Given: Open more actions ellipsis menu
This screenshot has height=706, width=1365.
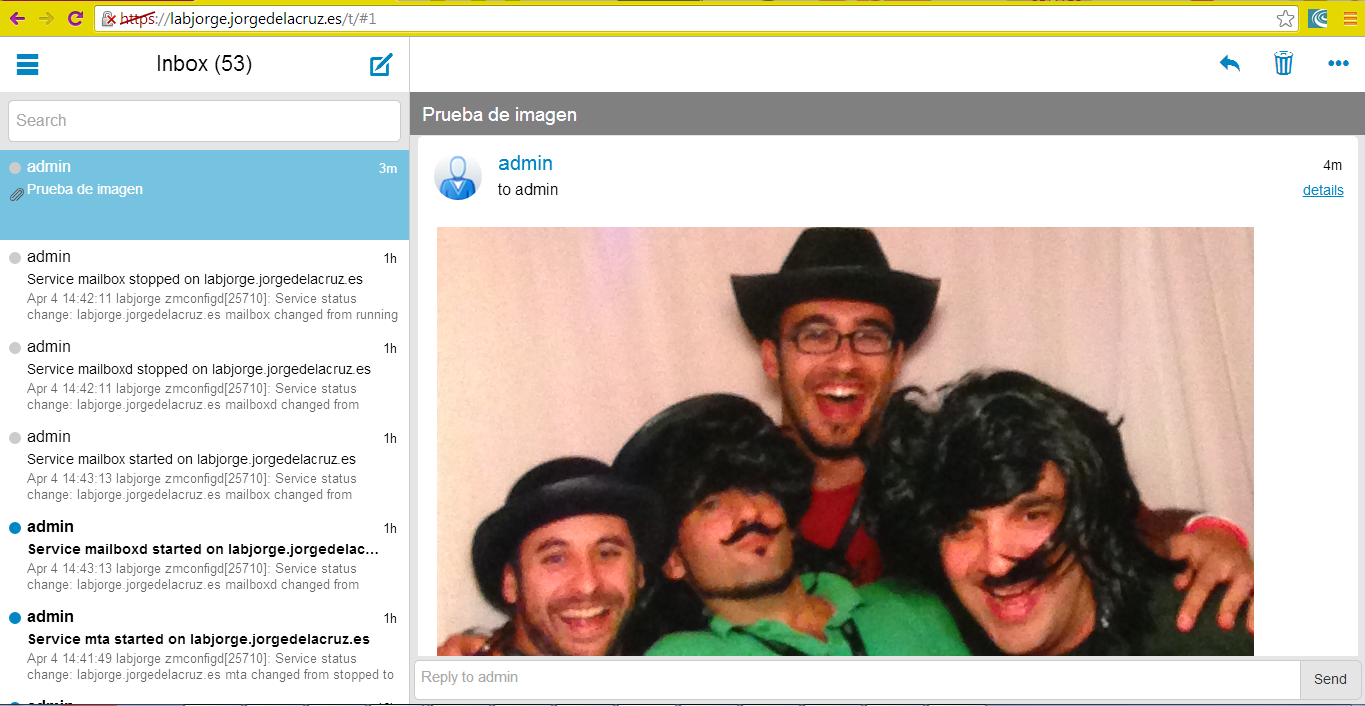Looking at the screenshot, I should (x=1338, y=64).
